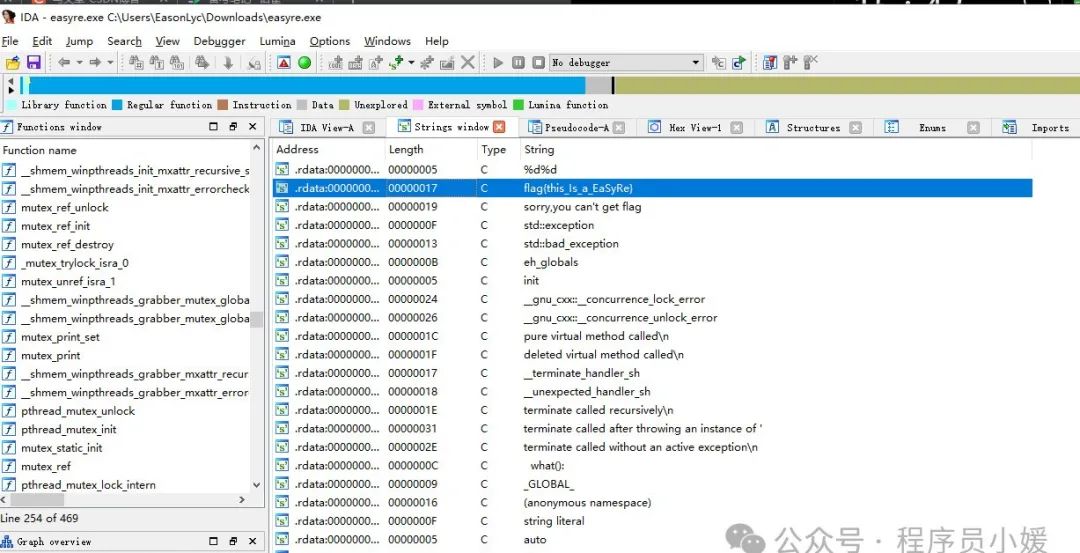Stop the process button

click(539, 63)
